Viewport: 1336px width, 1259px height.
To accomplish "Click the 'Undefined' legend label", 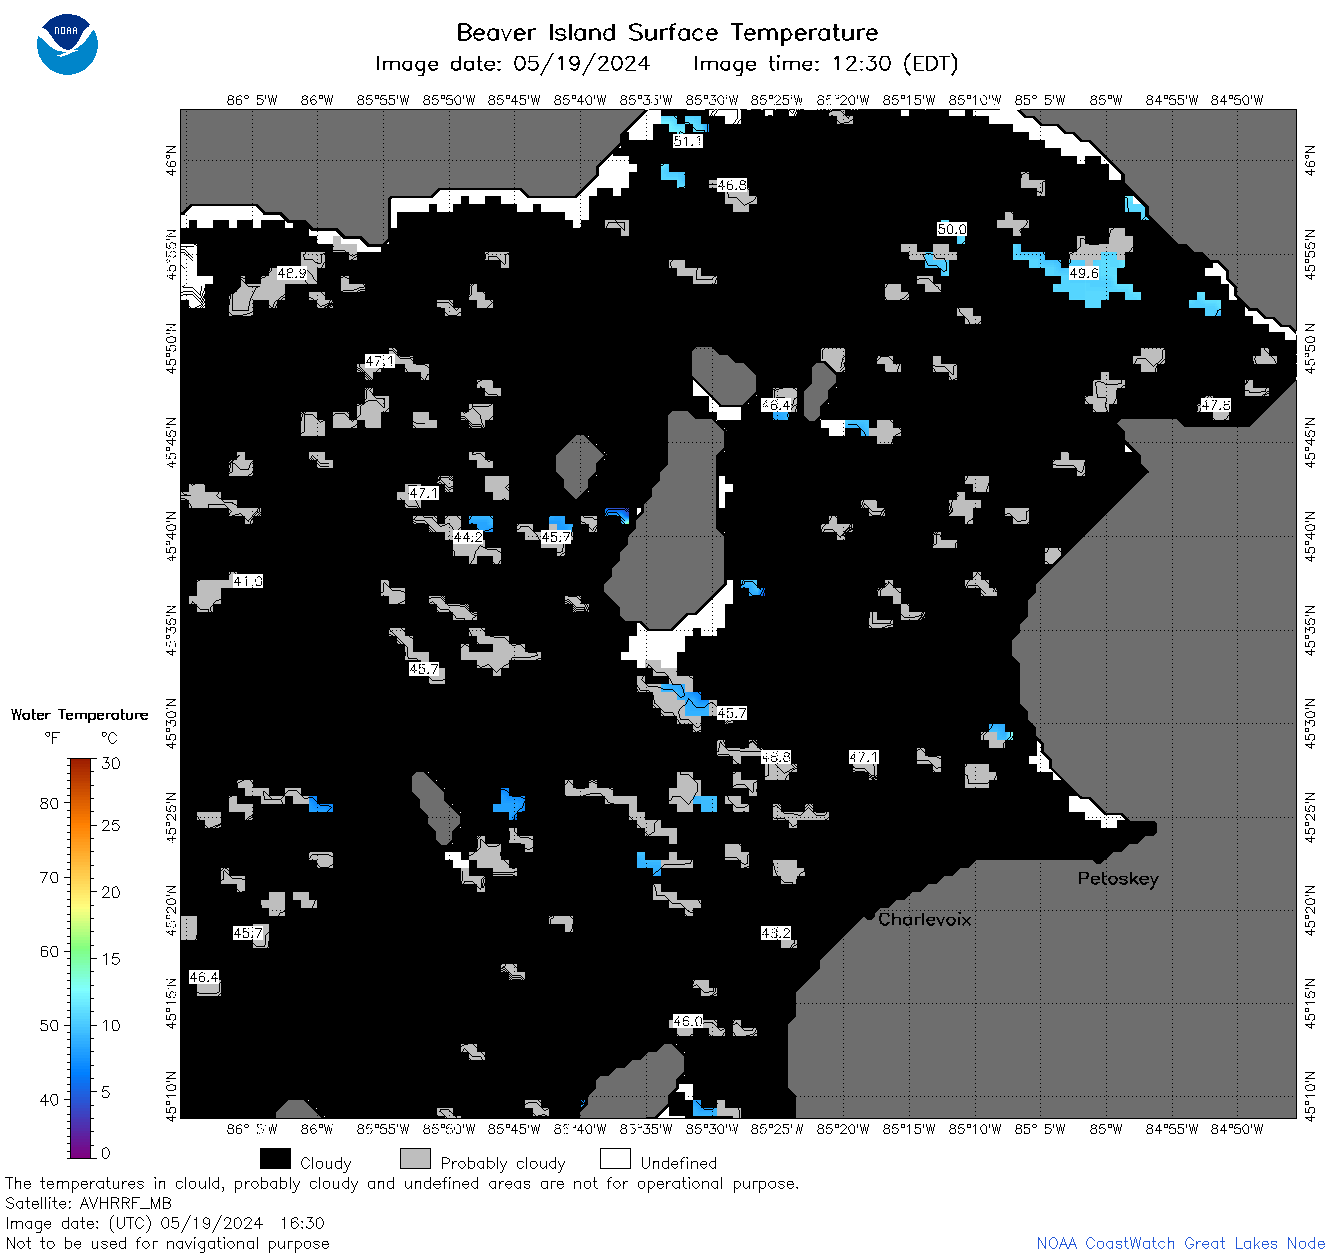I will [679, 1163].
